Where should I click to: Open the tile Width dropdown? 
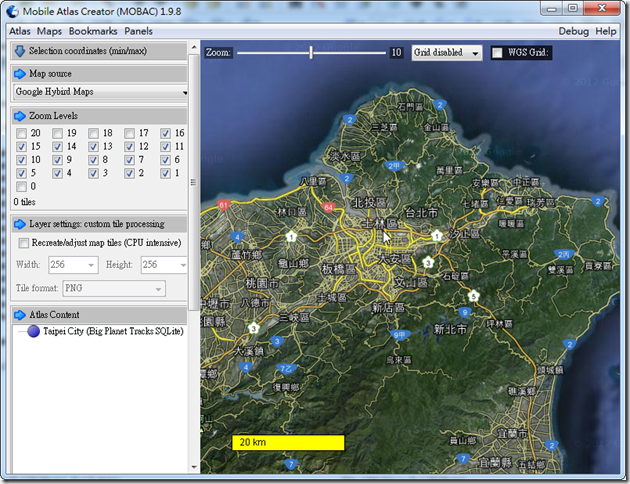tap(73, 265)
